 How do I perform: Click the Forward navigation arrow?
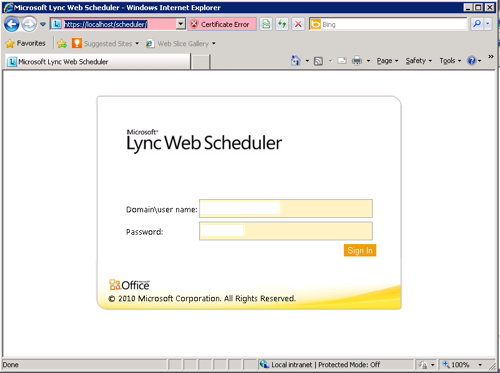[29, 24]
